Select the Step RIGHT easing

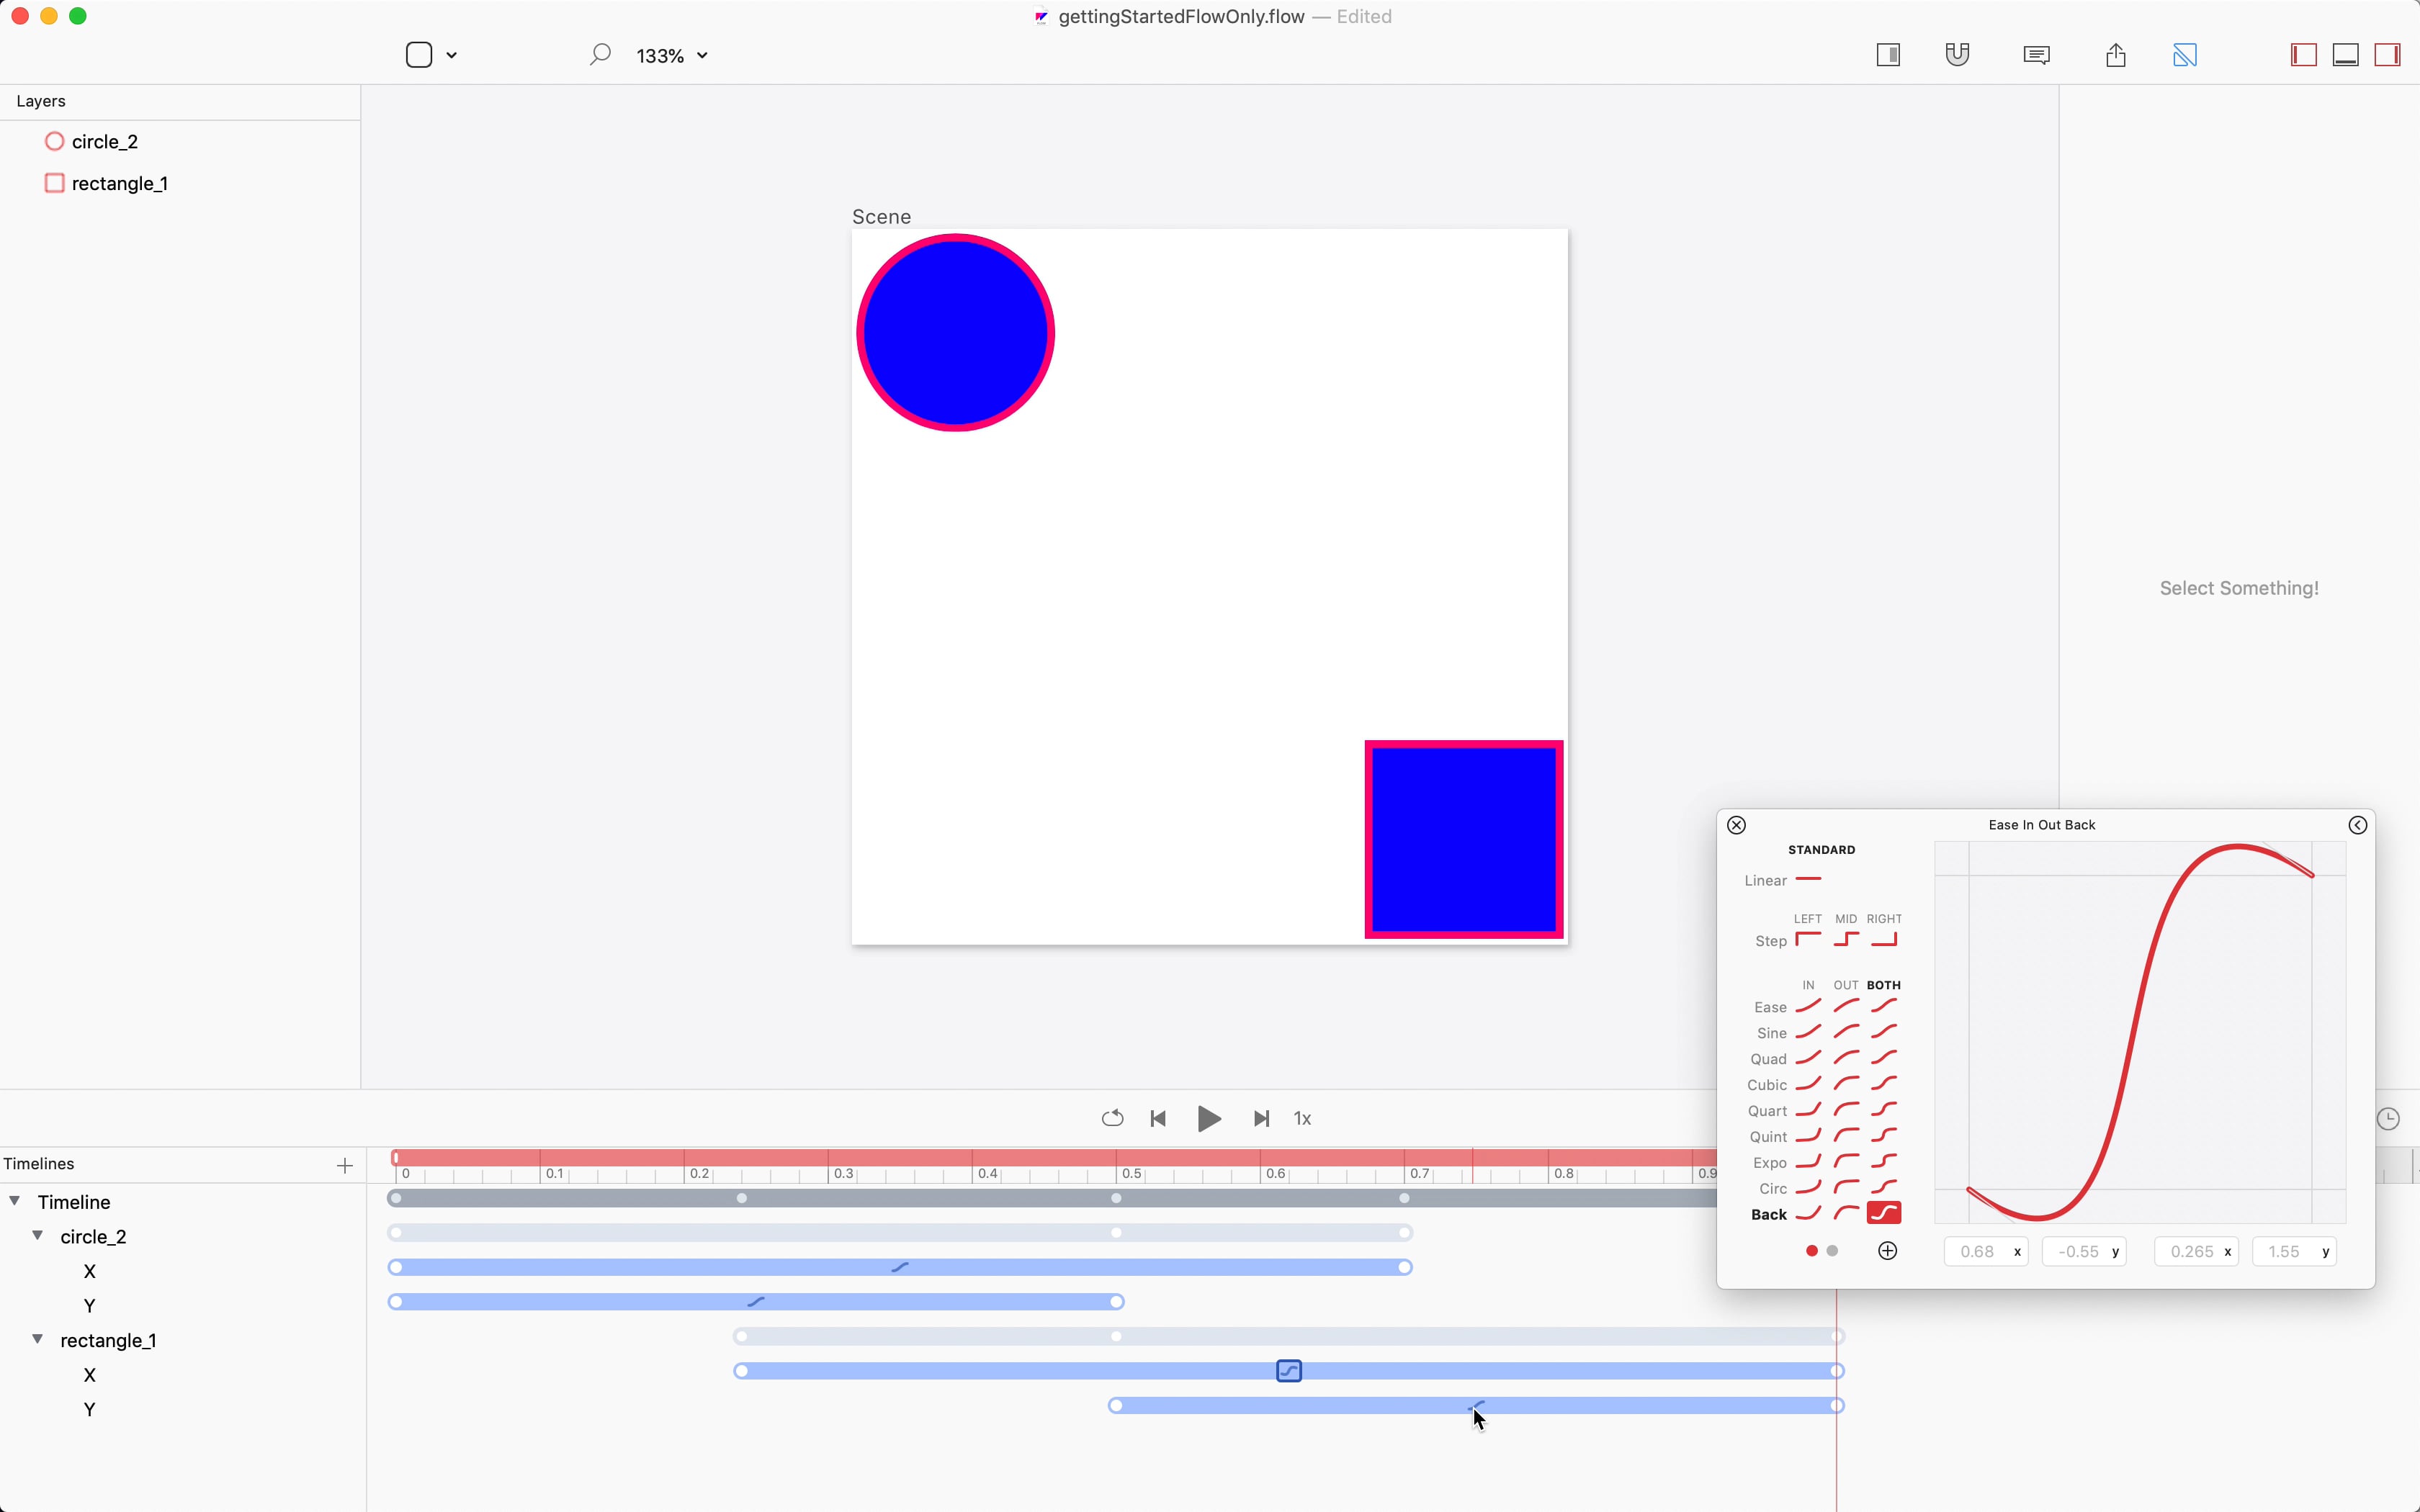[1884, 940]
